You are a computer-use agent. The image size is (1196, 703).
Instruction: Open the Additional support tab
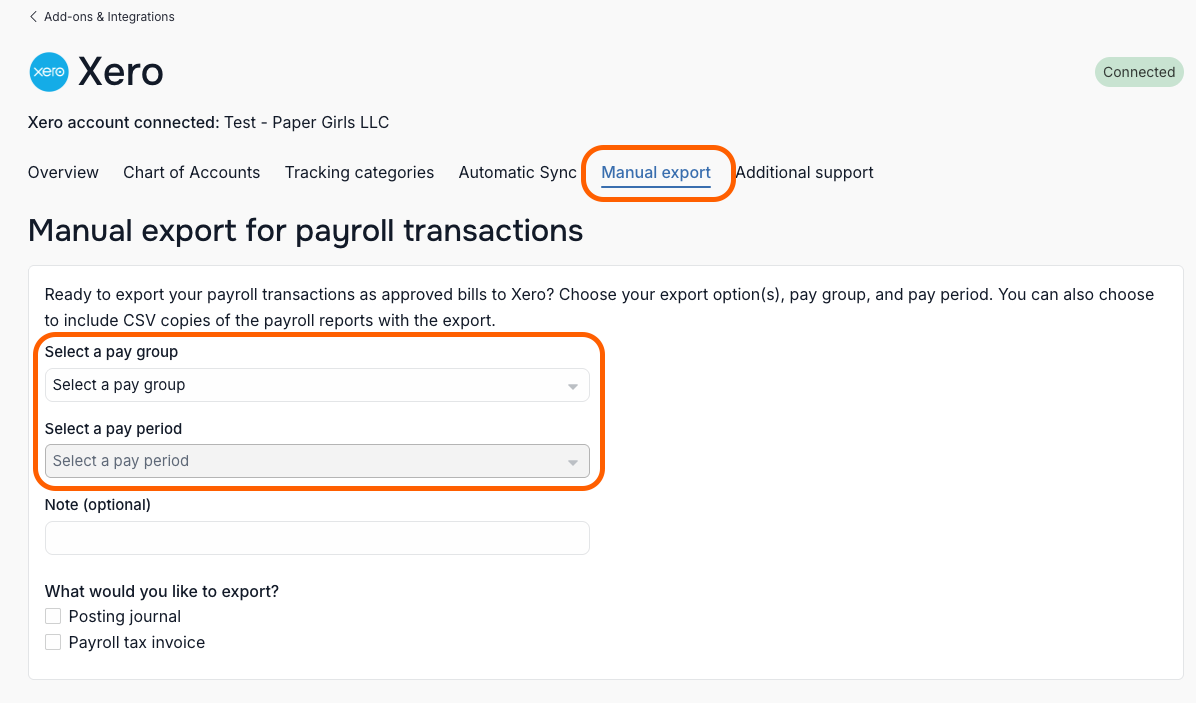click(805, 172)
